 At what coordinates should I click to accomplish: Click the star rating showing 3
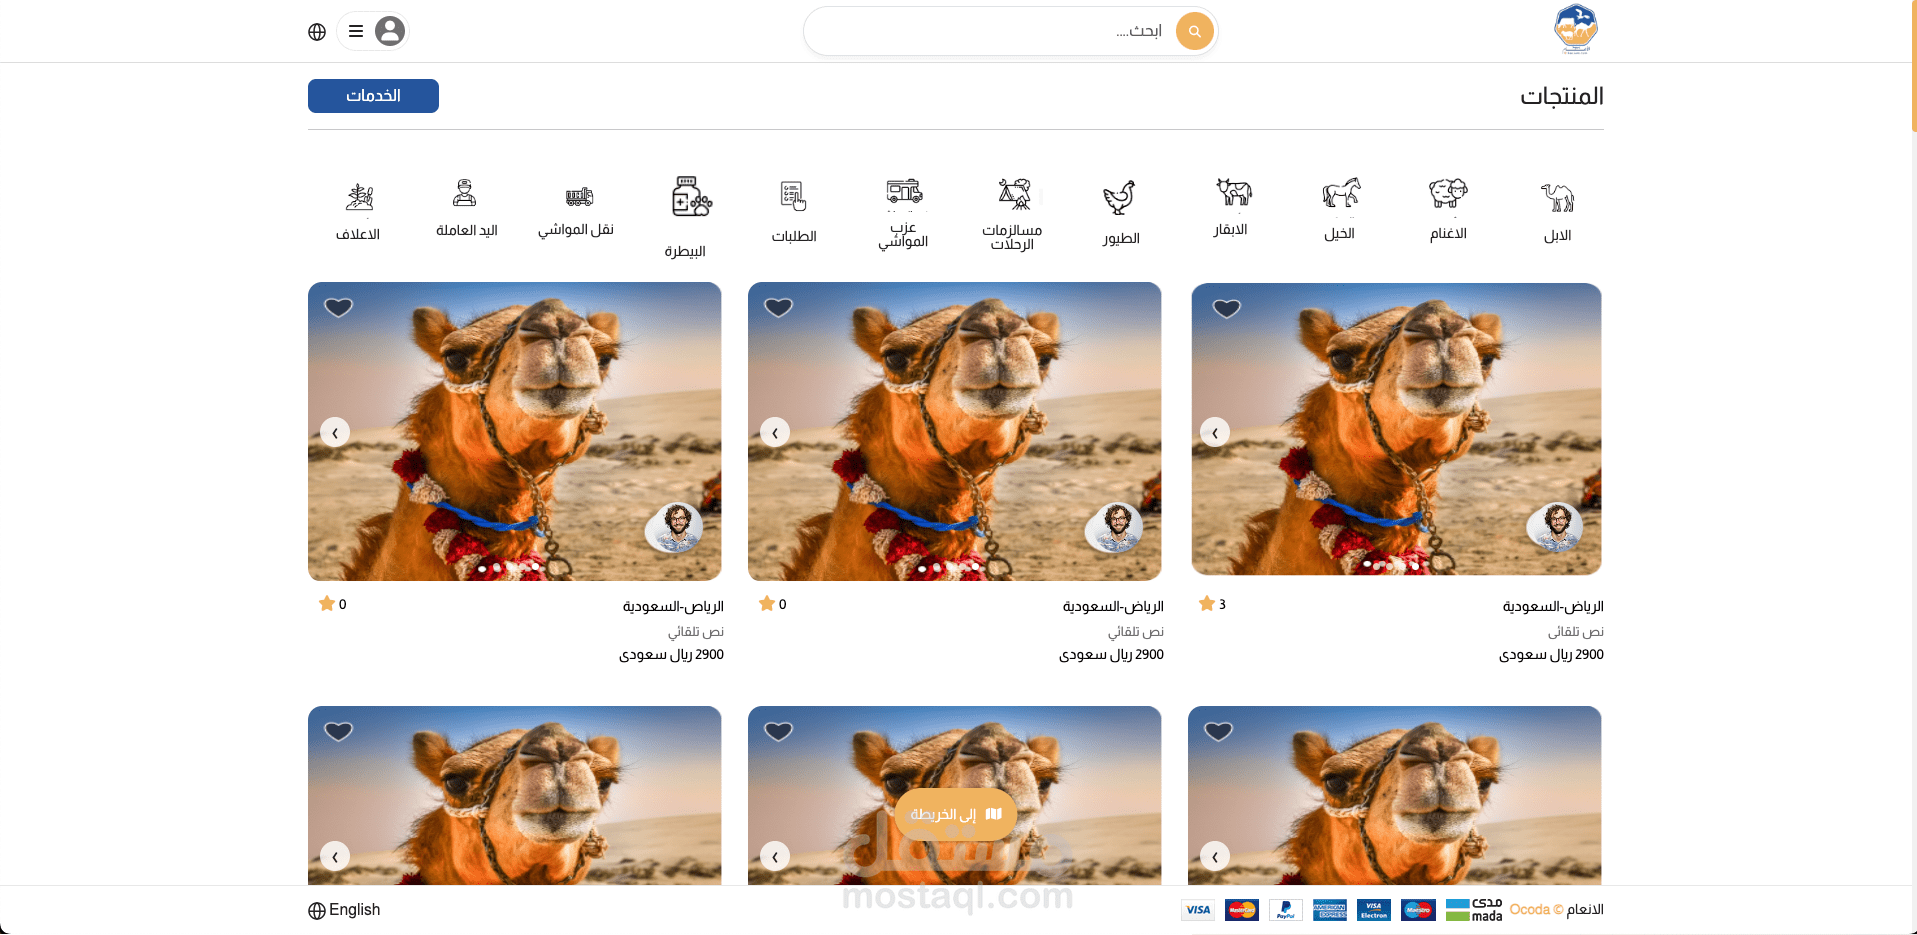coord(1212,604)
